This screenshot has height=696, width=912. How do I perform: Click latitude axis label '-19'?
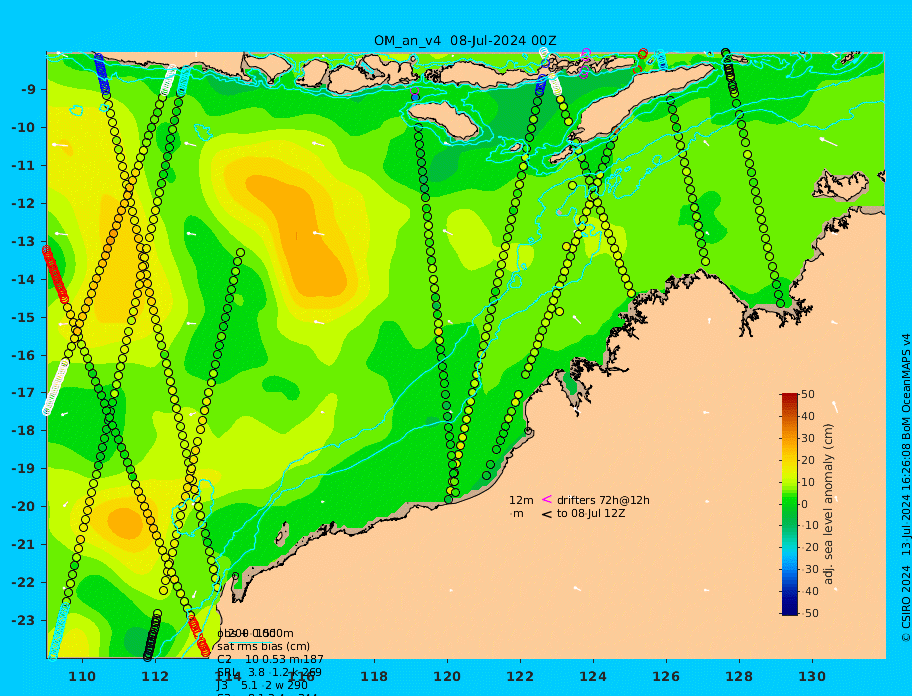coord(23,469)
